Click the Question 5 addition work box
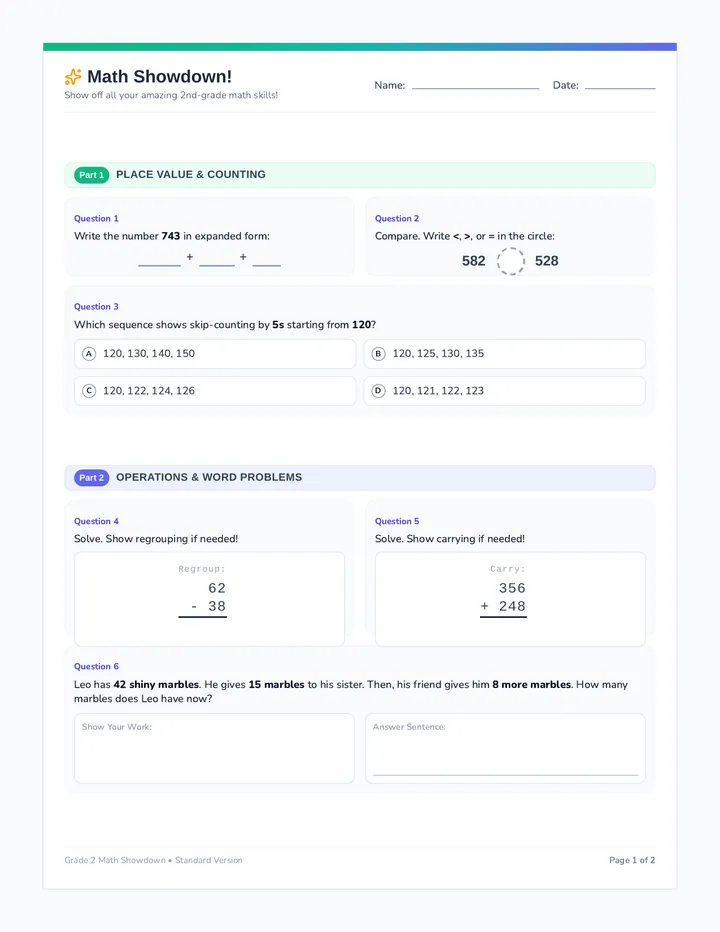The width and height of the screenshot is (720, 932). (x=510, y=599)
